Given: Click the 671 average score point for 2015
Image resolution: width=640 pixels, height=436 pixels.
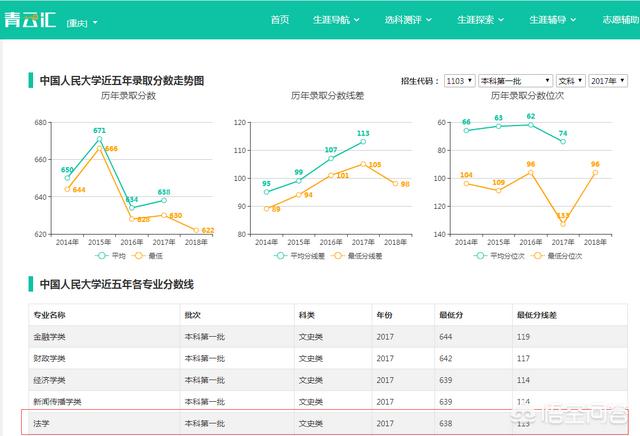Looking at the screenshot, I should click(x=99, y=139).
